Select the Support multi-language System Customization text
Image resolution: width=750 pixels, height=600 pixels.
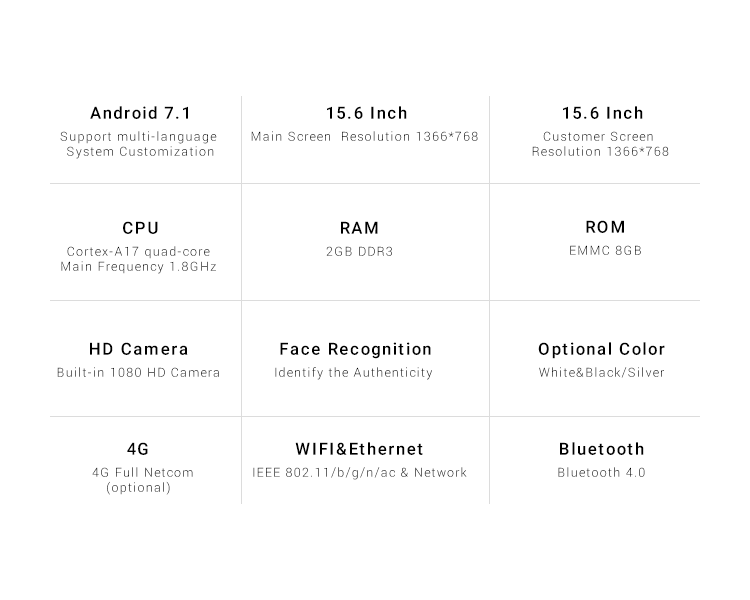point(139,144)
